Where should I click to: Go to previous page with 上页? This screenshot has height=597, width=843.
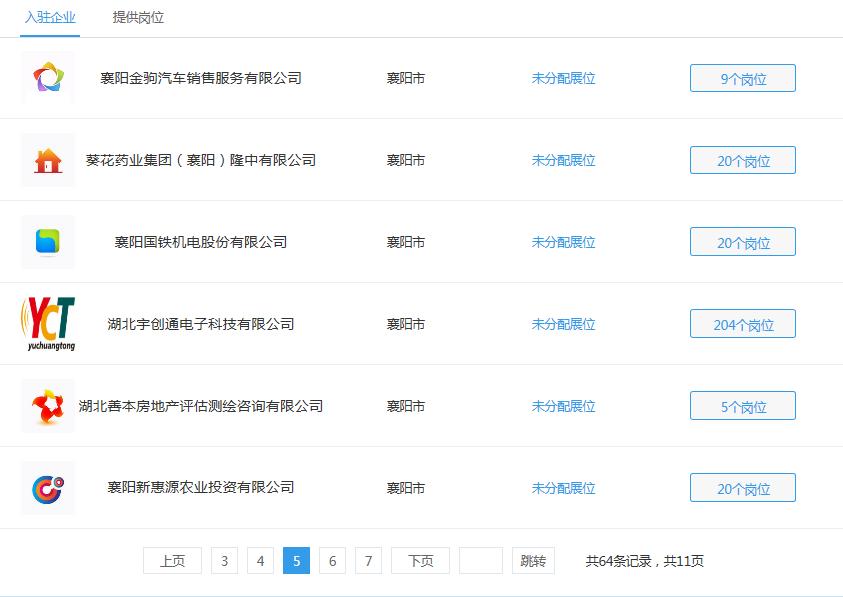point(173,561)
